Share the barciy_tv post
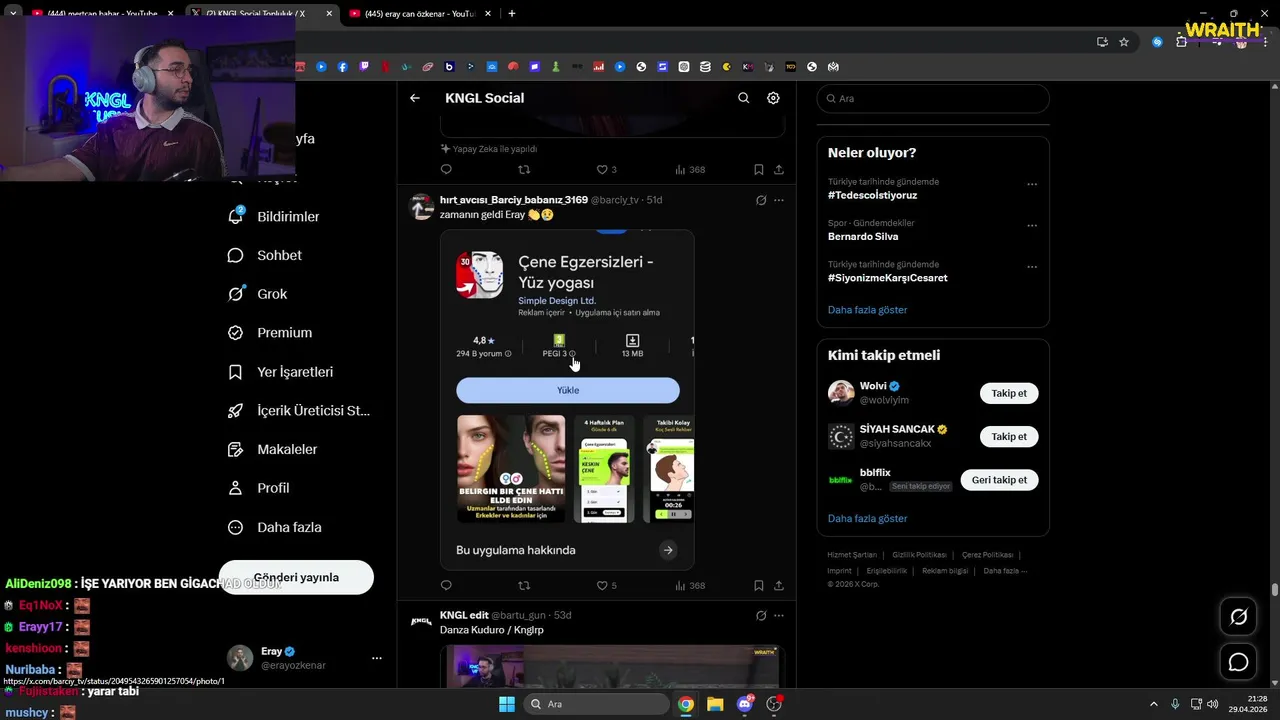This screenshot has height=720, width=1280. click(779, 585)
